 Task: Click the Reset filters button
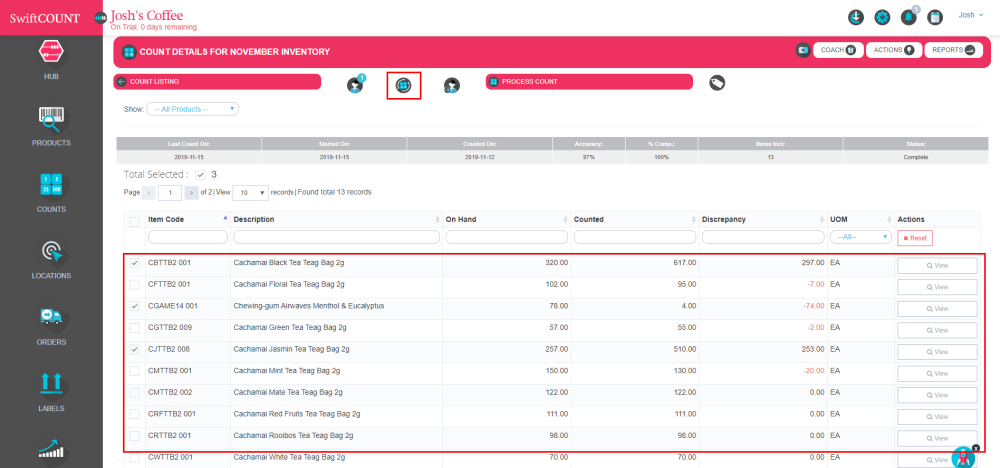pyautogui.click(x=915, y=238)
